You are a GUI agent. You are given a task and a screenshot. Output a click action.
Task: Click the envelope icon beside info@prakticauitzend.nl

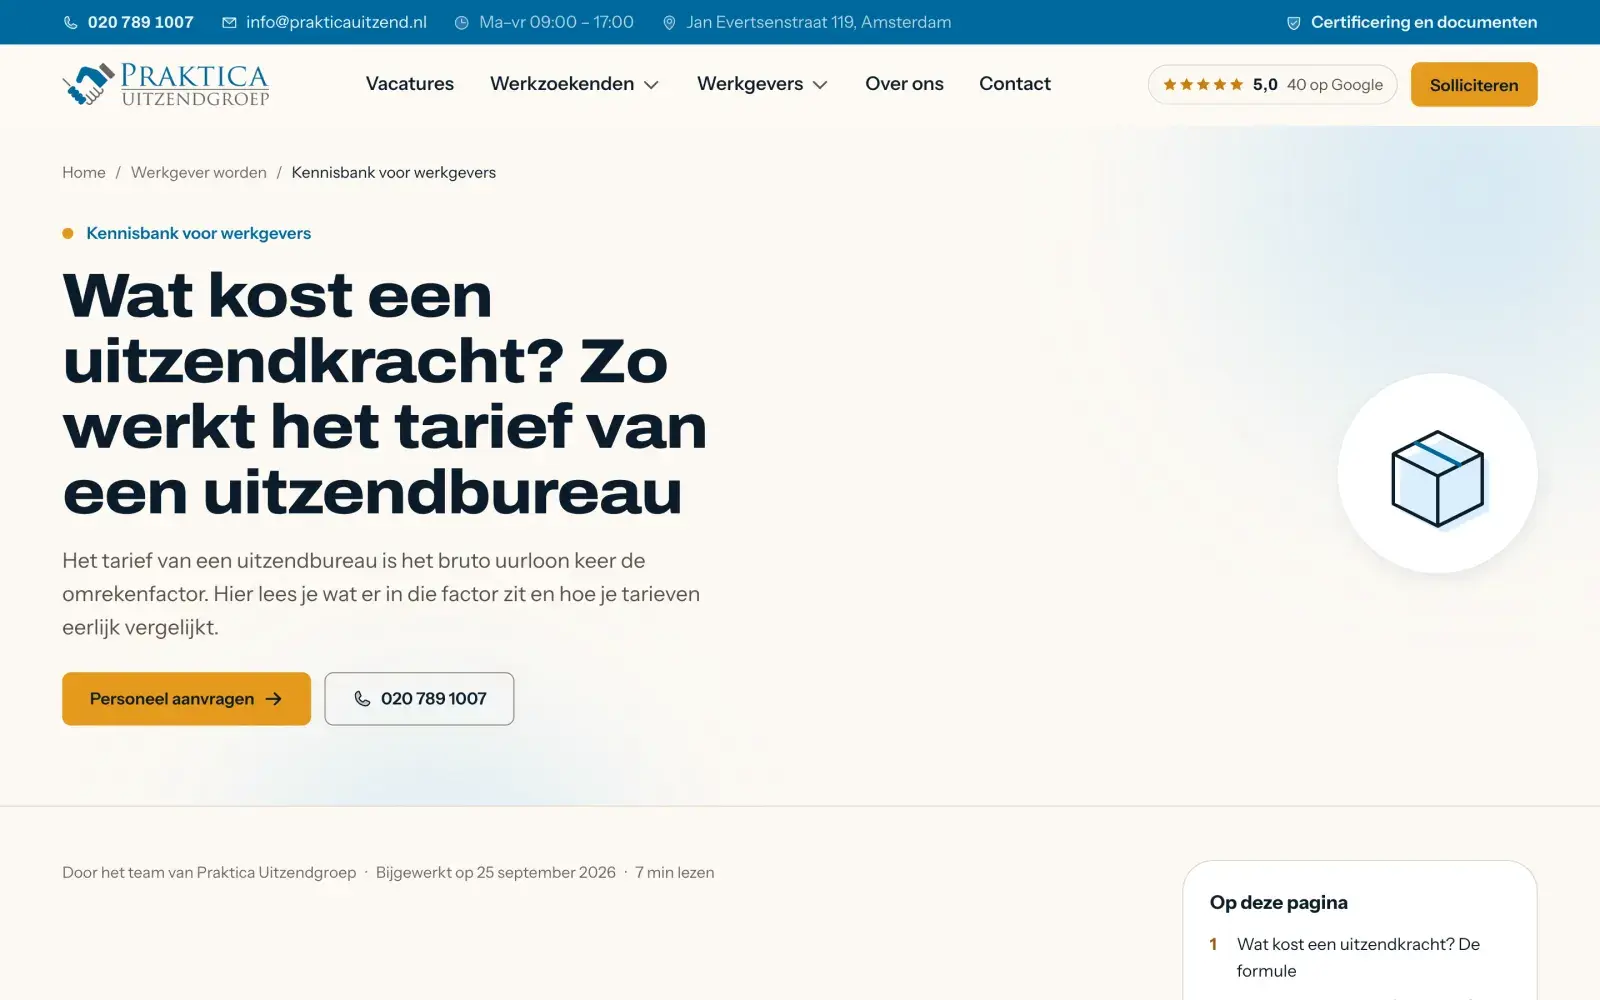229,22
